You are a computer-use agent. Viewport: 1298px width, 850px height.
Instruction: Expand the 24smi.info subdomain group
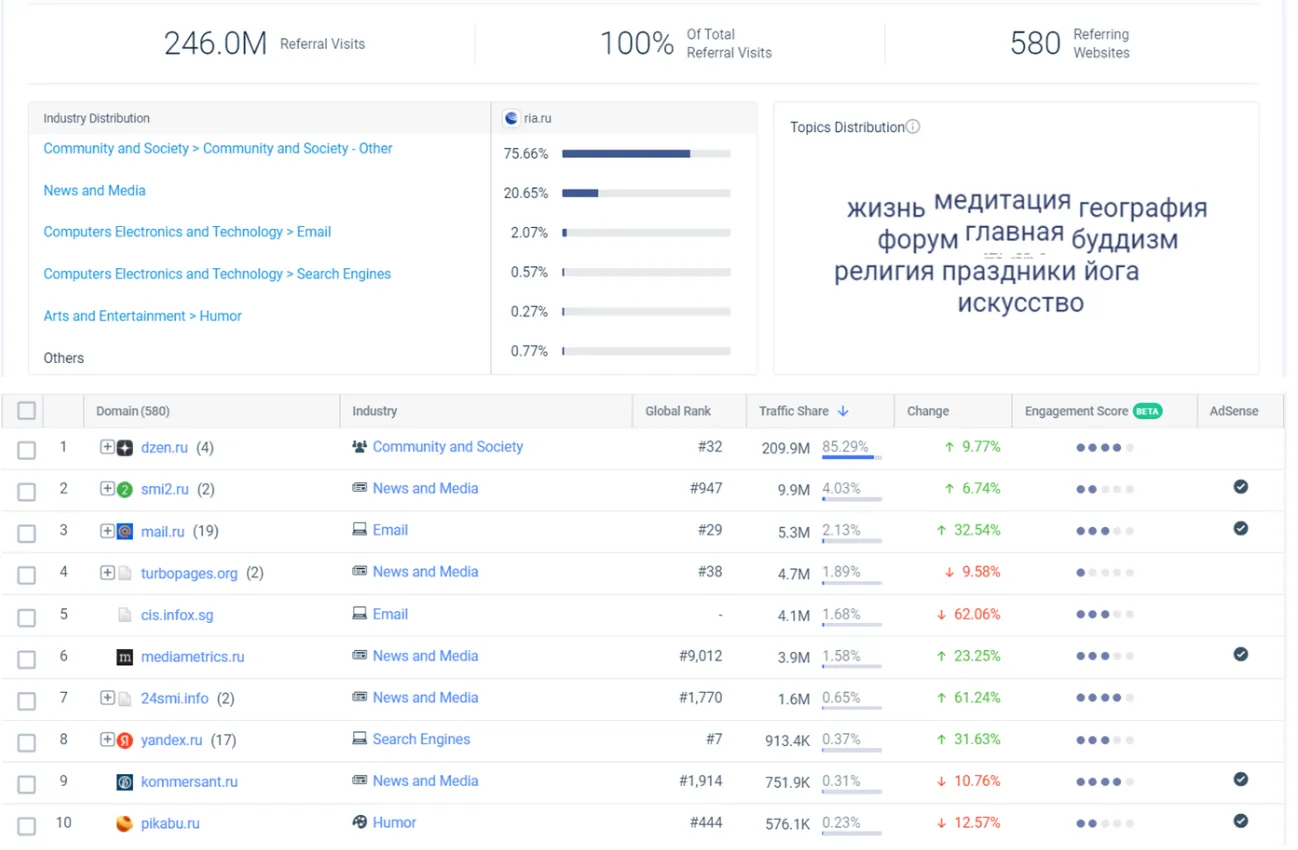pos(106,698)
